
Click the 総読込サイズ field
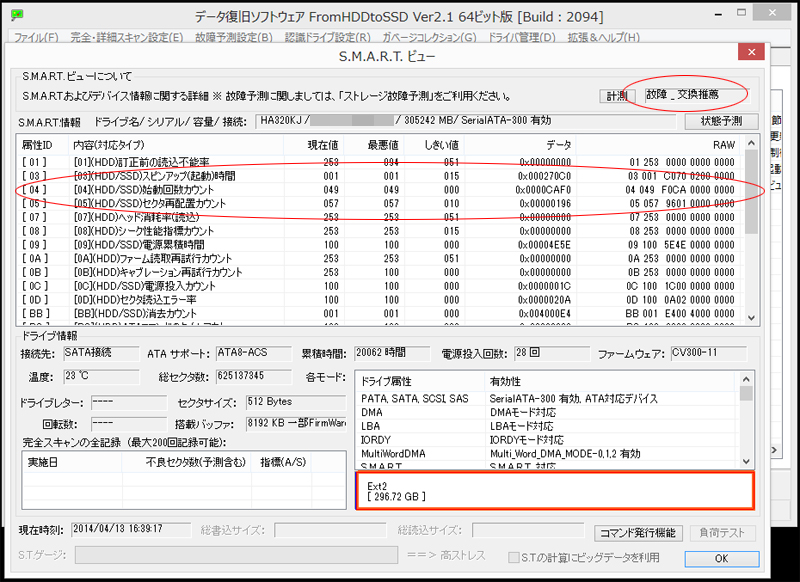pos(528,530)
